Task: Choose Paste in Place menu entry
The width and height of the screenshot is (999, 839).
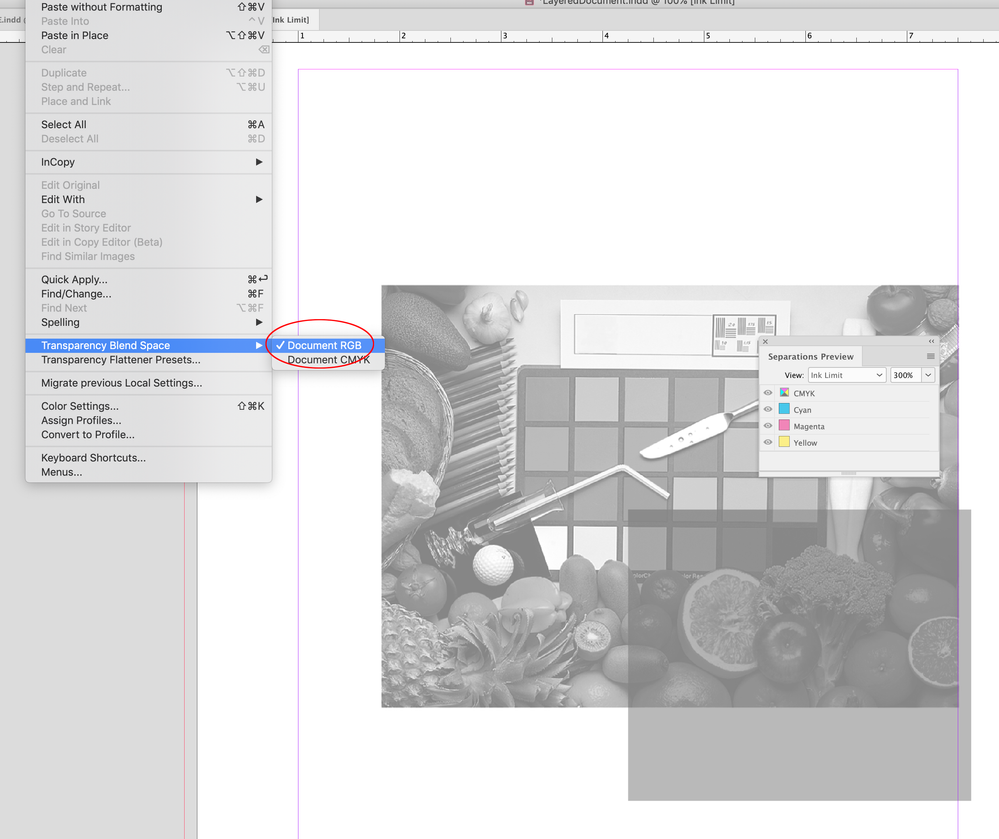Action: click(148, 35)
